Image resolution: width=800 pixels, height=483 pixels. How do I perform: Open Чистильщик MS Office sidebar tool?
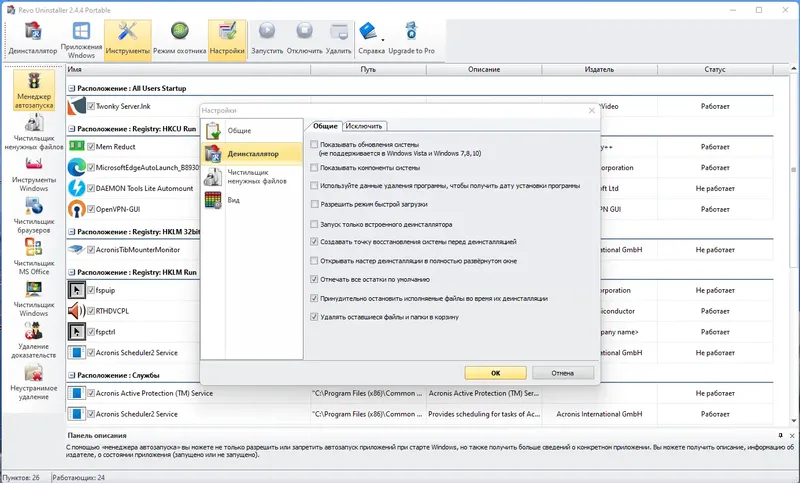[x=34, y=258]
